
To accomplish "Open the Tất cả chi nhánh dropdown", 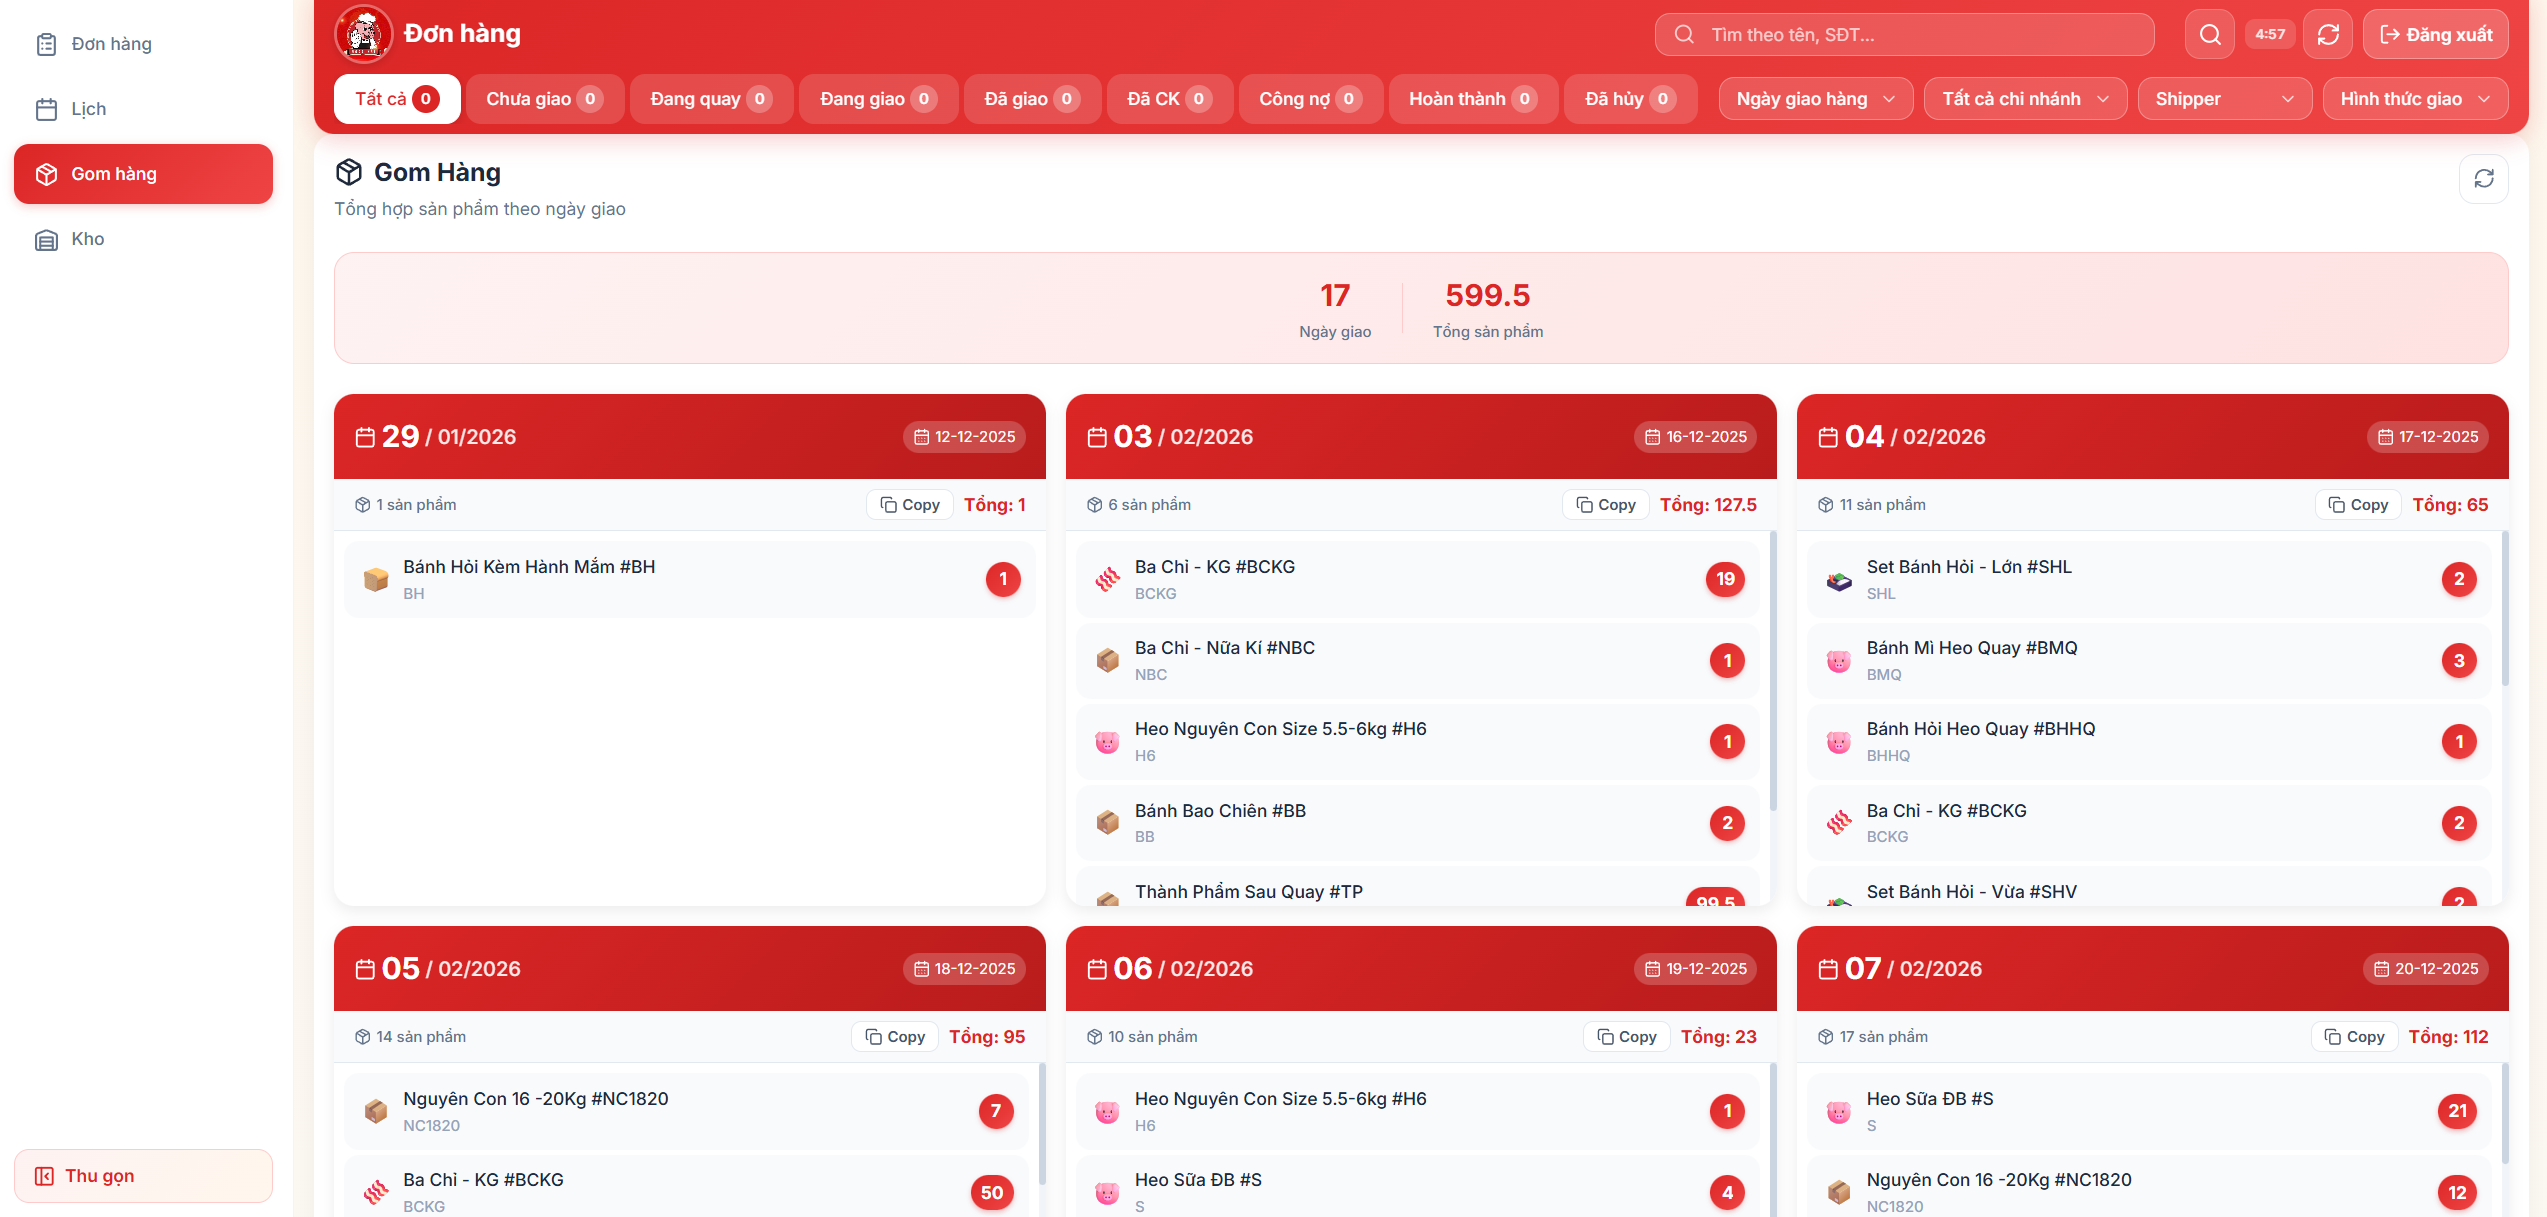I will point(2025,99).
